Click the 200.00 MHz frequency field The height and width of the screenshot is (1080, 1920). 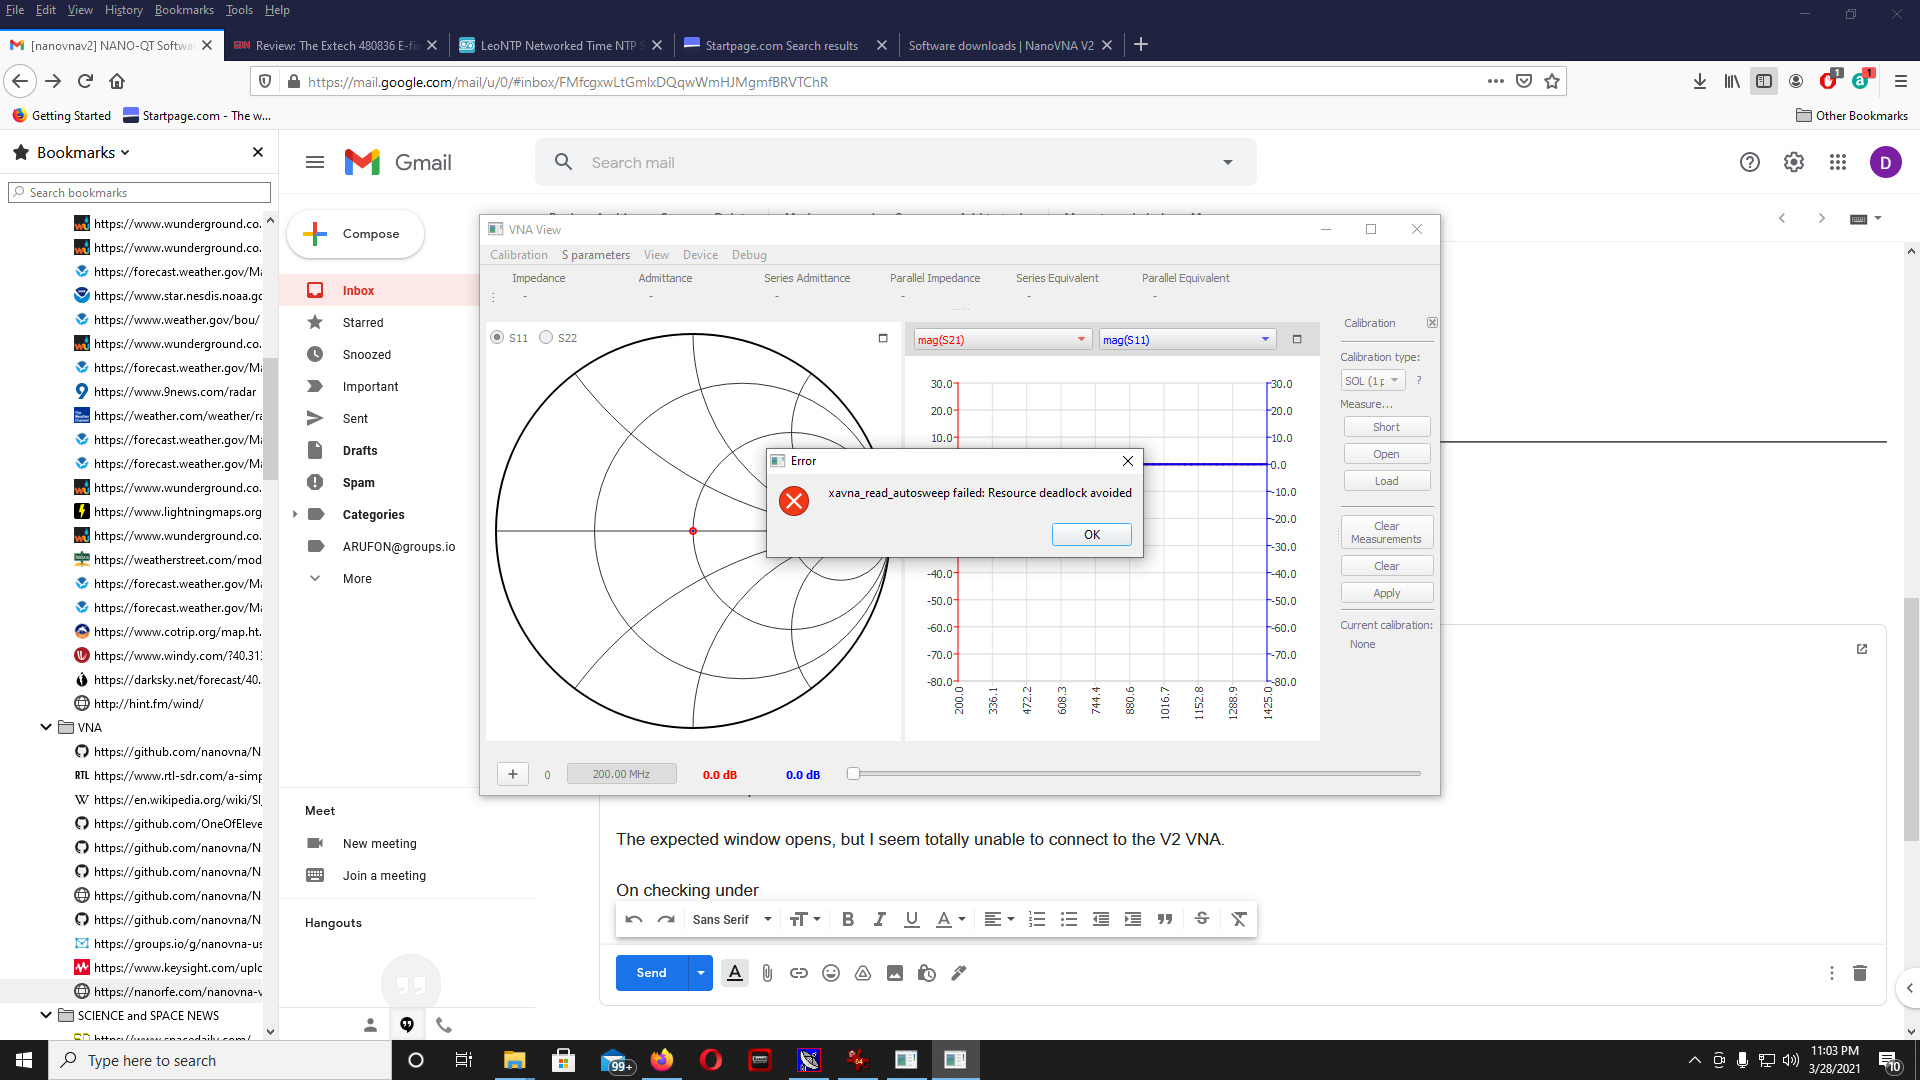coord(621,774)
